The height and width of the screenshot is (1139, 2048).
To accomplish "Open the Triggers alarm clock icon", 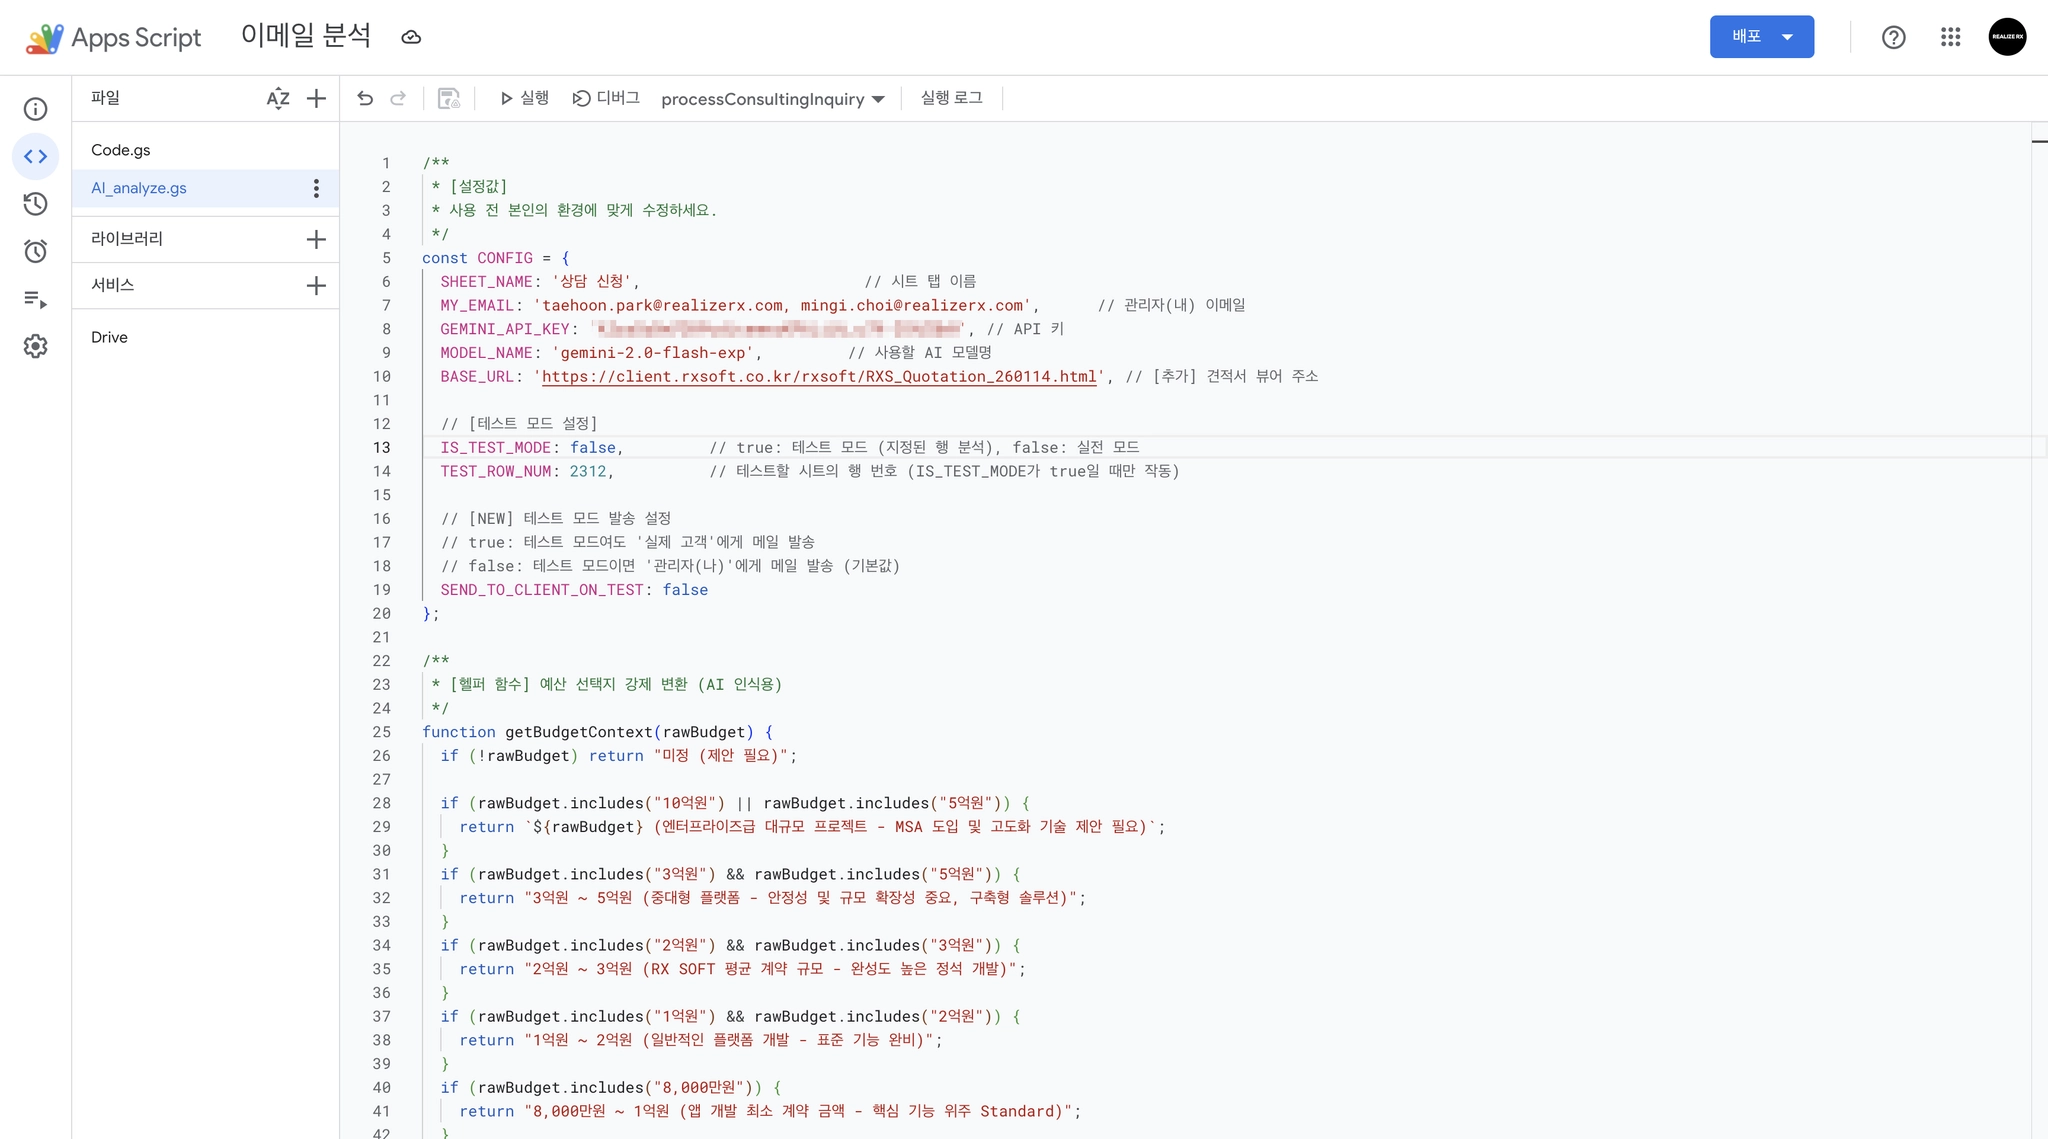I will [36, 251].
